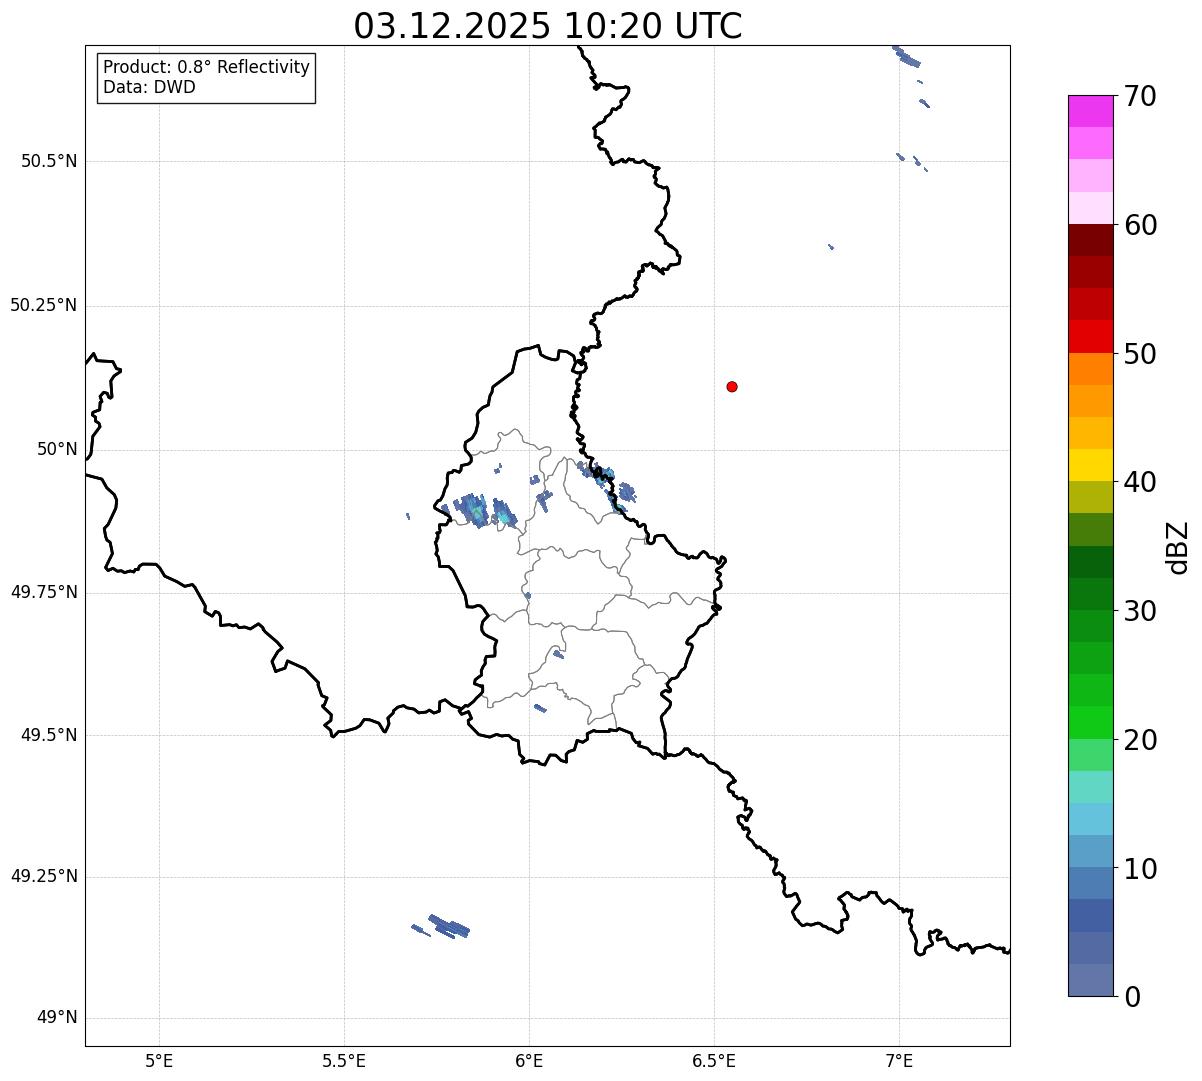Pick the magenta swatch at colorbar top

pos(1090,111)
